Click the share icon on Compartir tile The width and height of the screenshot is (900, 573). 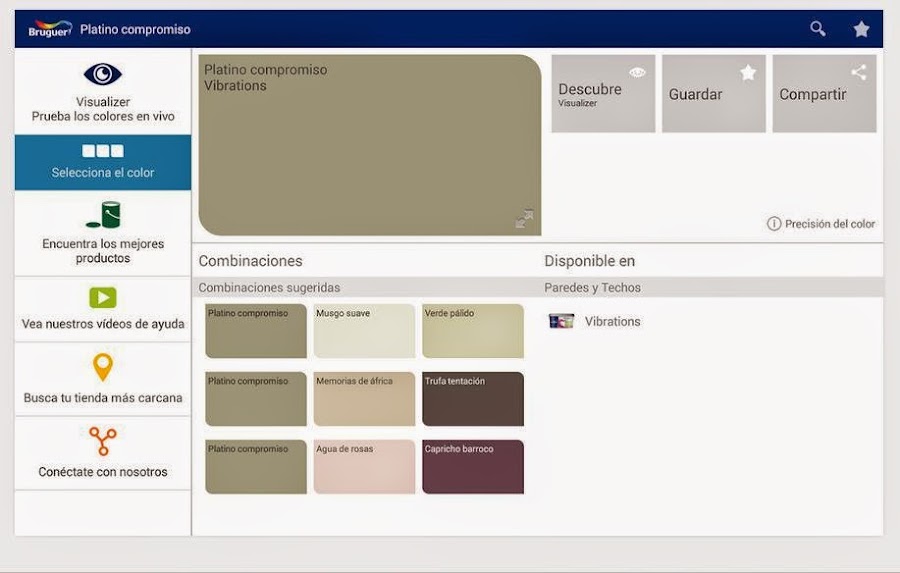coord(859,72)
